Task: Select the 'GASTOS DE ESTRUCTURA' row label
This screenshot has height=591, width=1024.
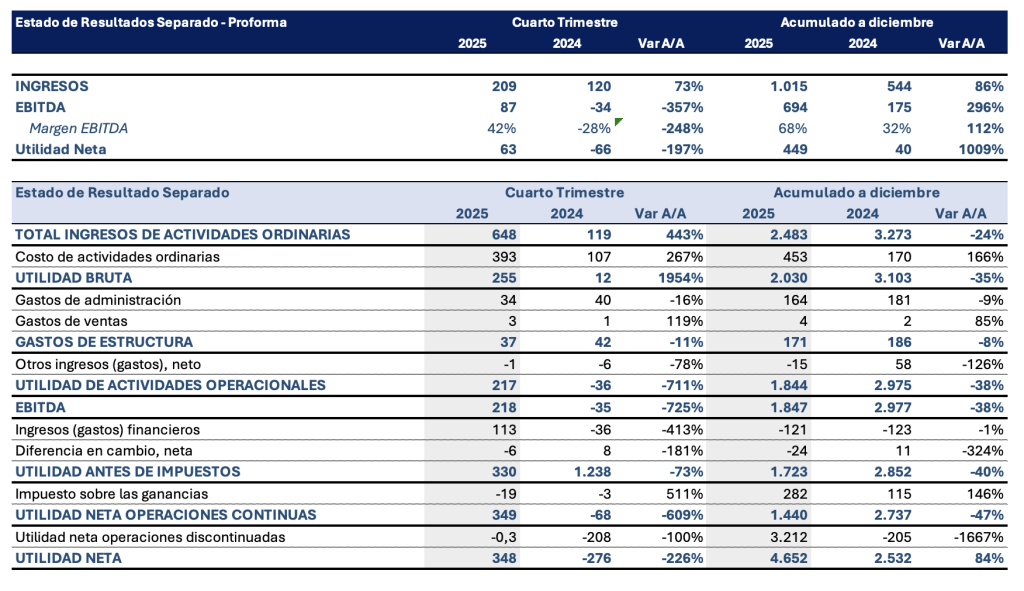Action: [x=103, y=342]
